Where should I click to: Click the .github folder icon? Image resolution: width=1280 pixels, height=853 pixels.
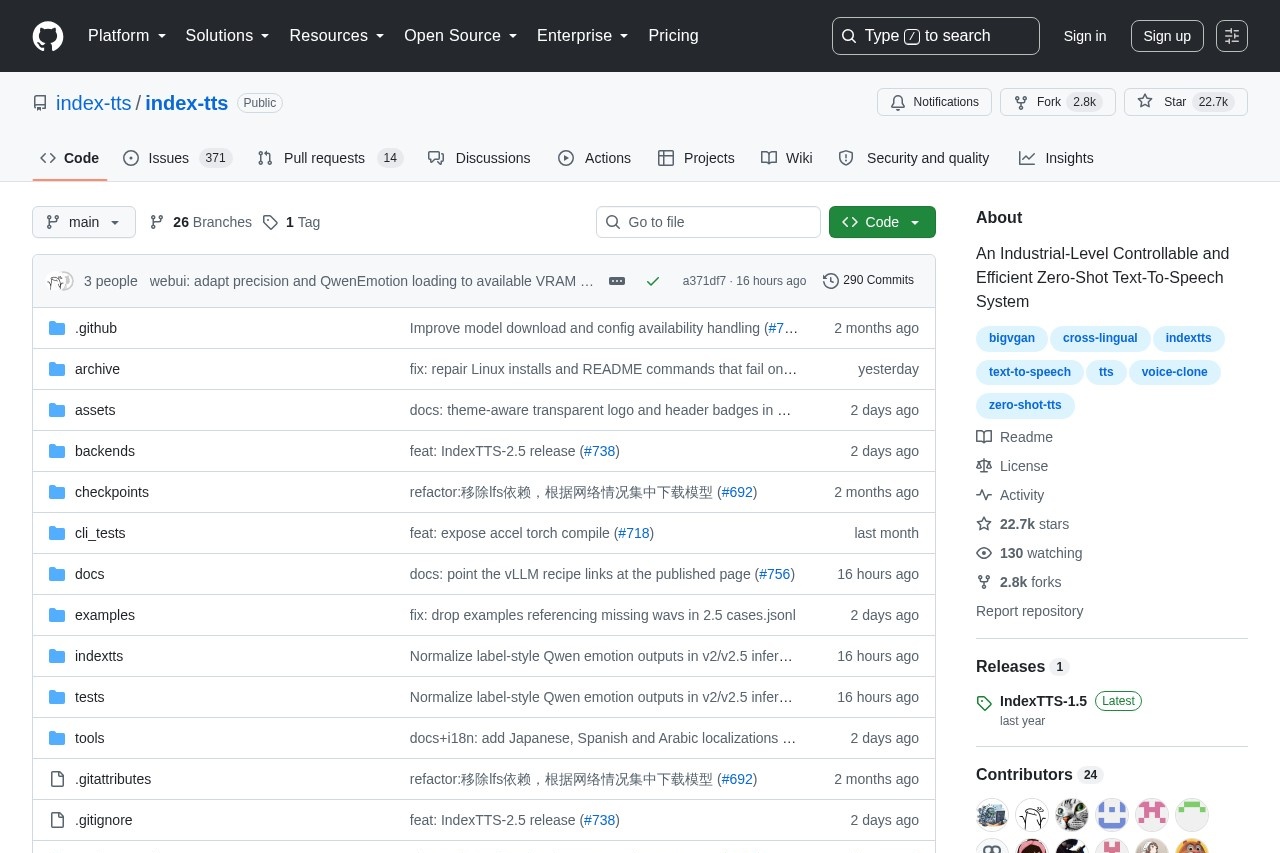coord(57,328)
